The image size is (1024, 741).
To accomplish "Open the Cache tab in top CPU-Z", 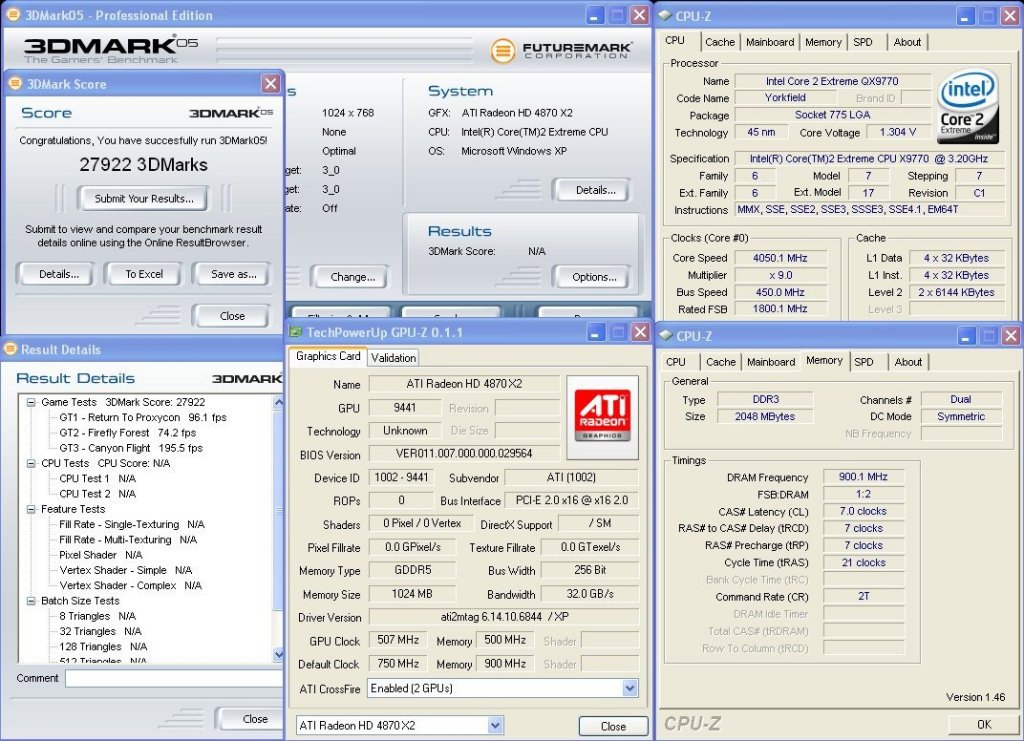I will (720, 42).
